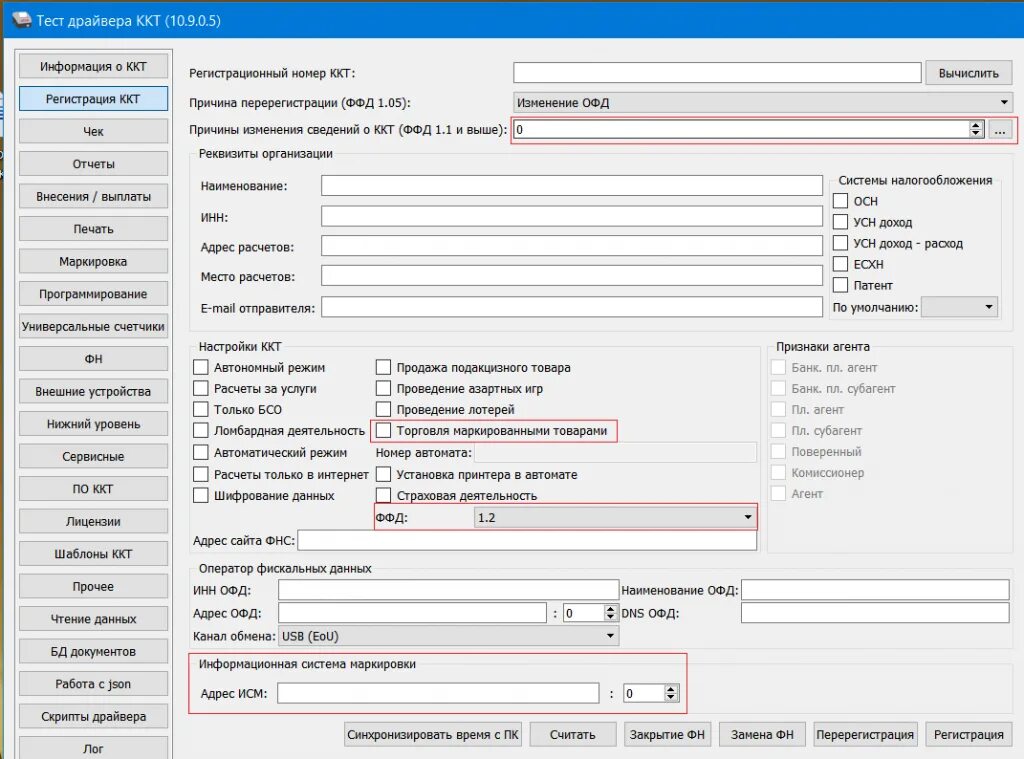Open the БД документов section

93,651
